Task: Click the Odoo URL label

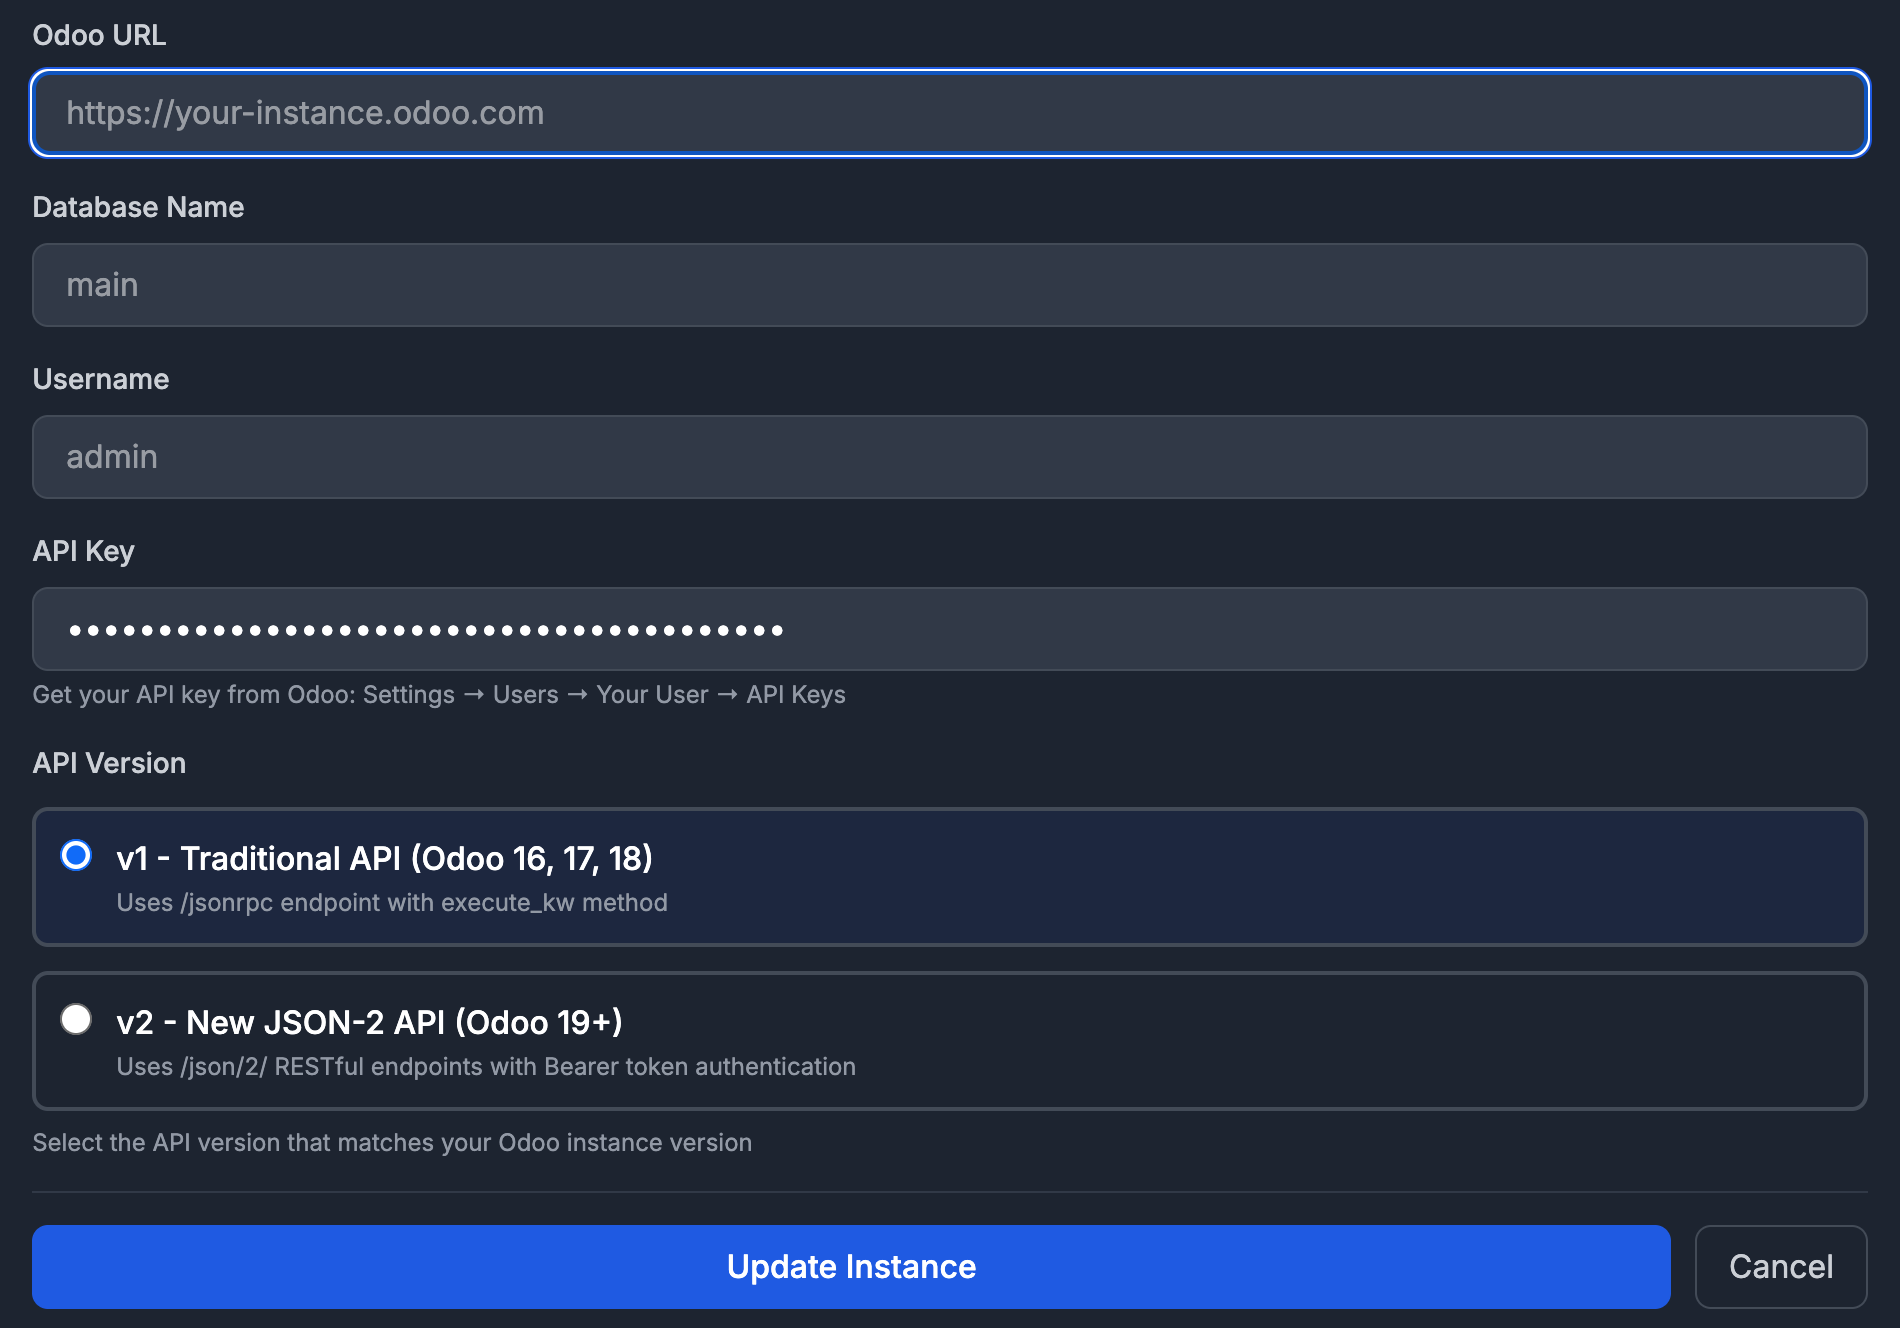Action: tap(99, 35)
